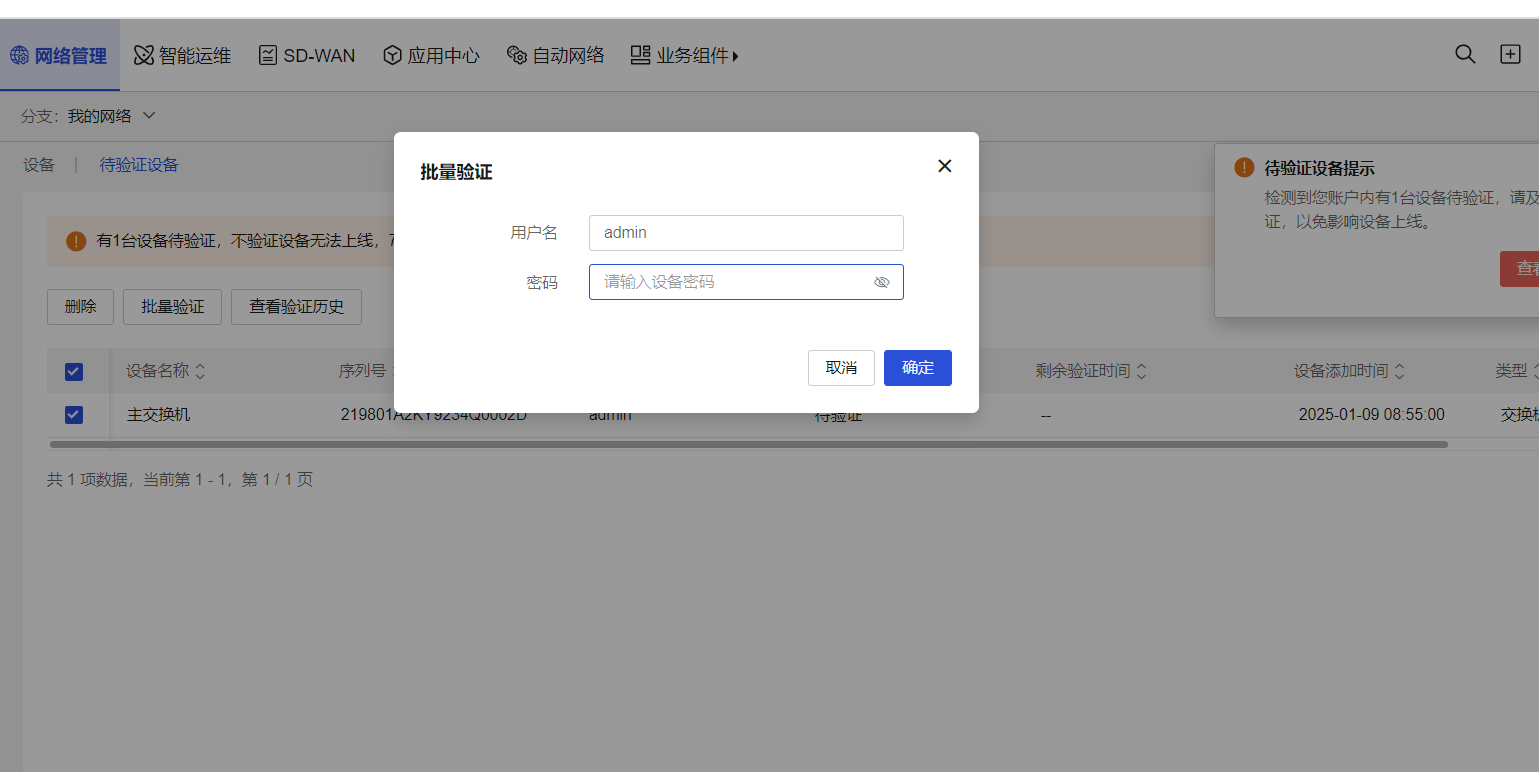
Task: Expand the 业务组件 menu
Action: [684, 56]
